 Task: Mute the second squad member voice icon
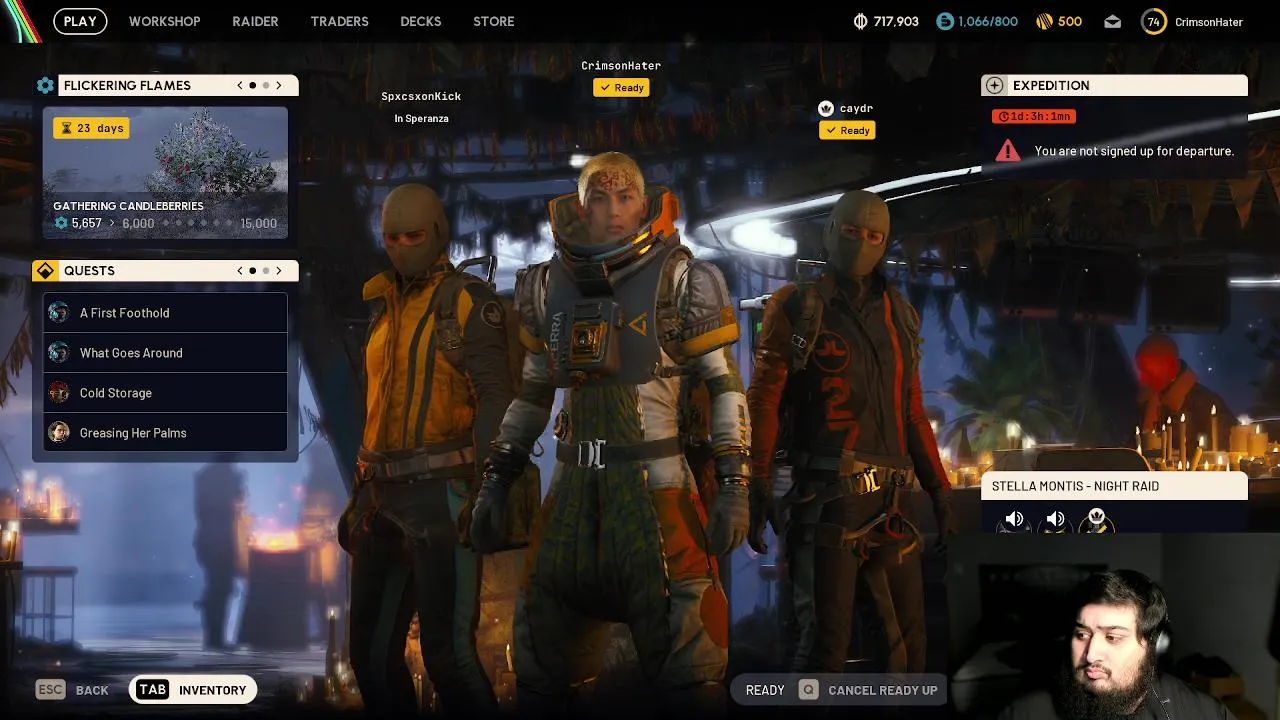tap(1055, 520)
